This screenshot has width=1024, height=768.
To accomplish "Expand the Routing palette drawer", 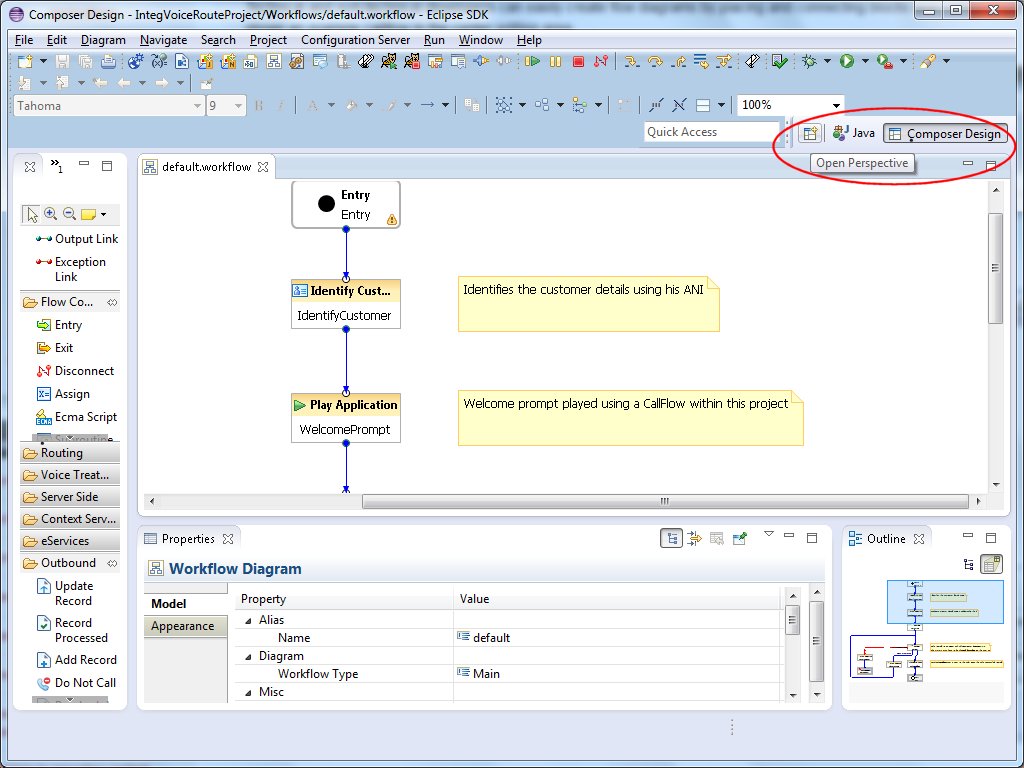I will coord(70,453).
